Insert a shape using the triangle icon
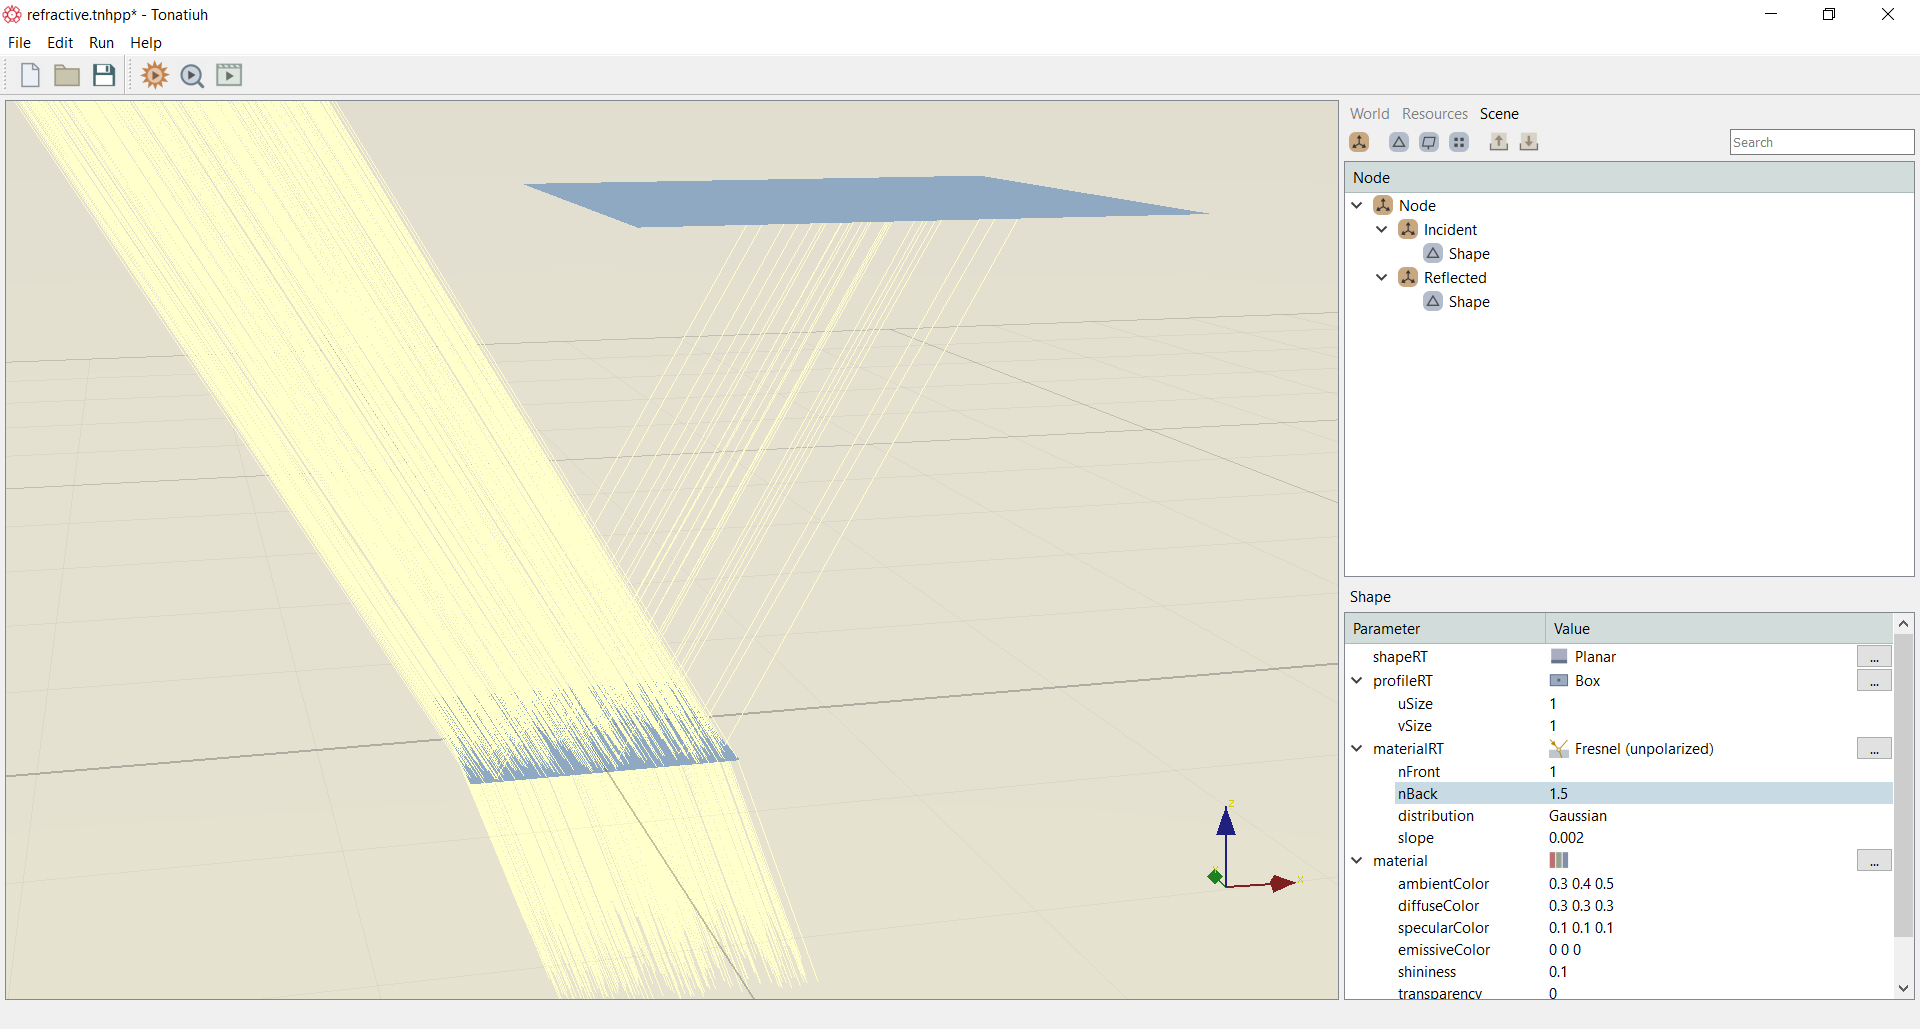The width and height of the screenshot is (1920, 1029). [1399, 142]
